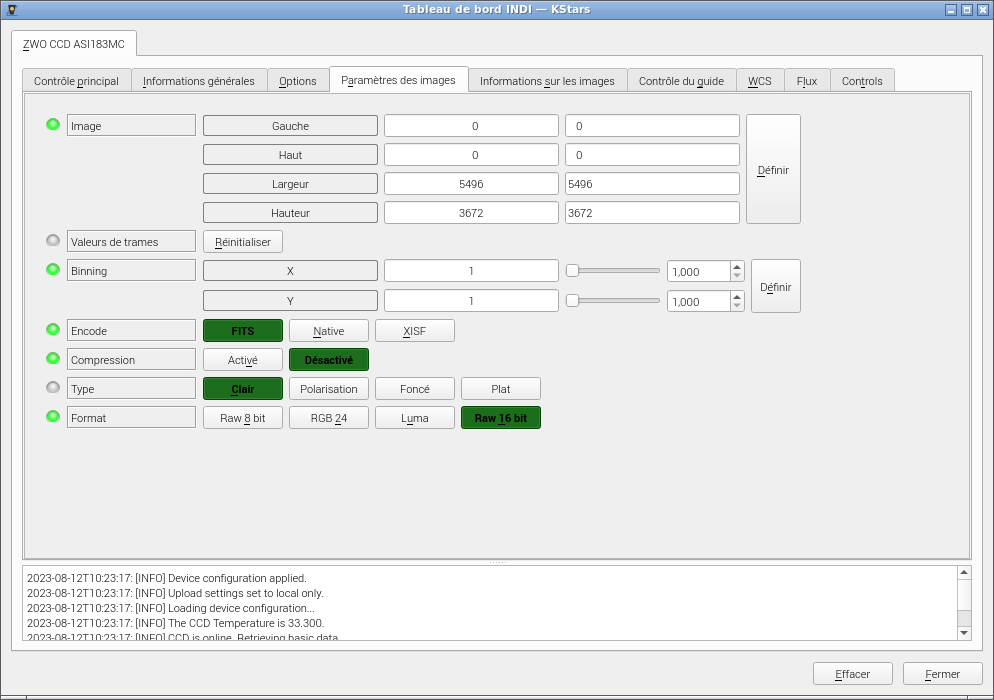
Task: Click the grey status light beside Valeurs de trames
Action: click(x=53, y=240)
